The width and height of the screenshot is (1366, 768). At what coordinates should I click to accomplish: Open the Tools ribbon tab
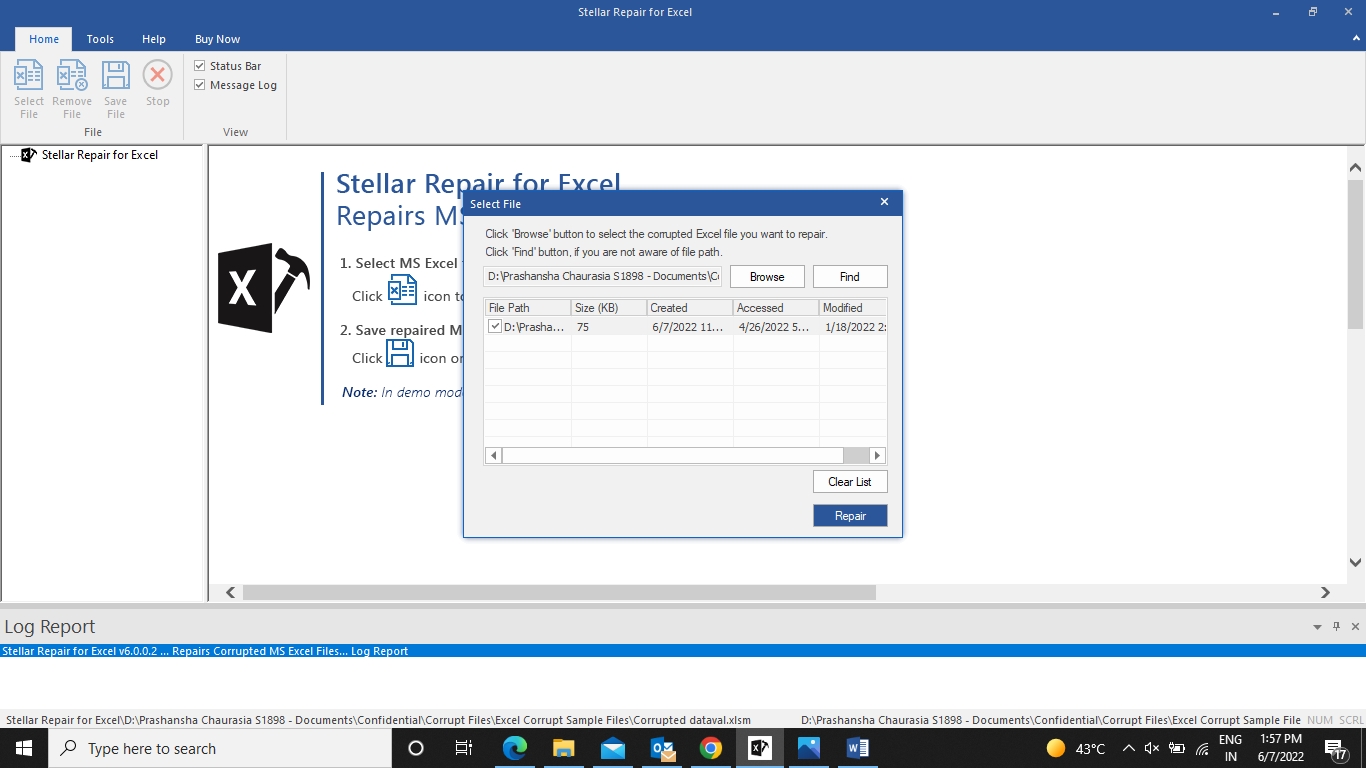[100, 39]
